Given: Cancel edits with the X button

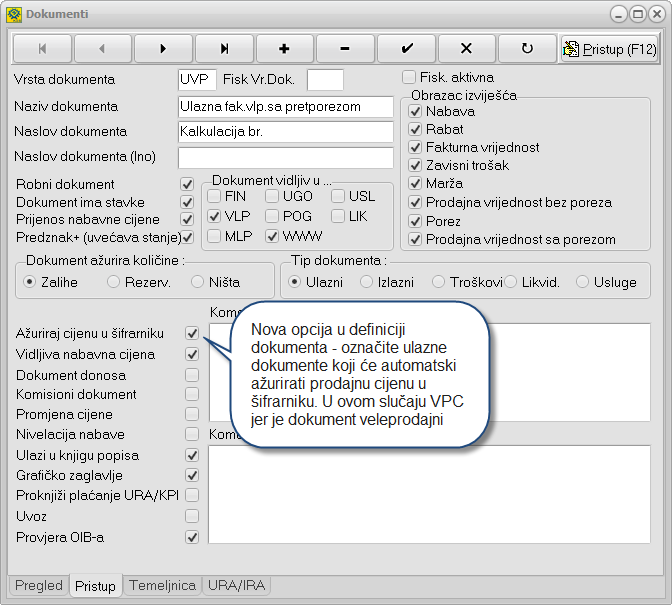Looking at the screenshot, I should tap(467, 48).
